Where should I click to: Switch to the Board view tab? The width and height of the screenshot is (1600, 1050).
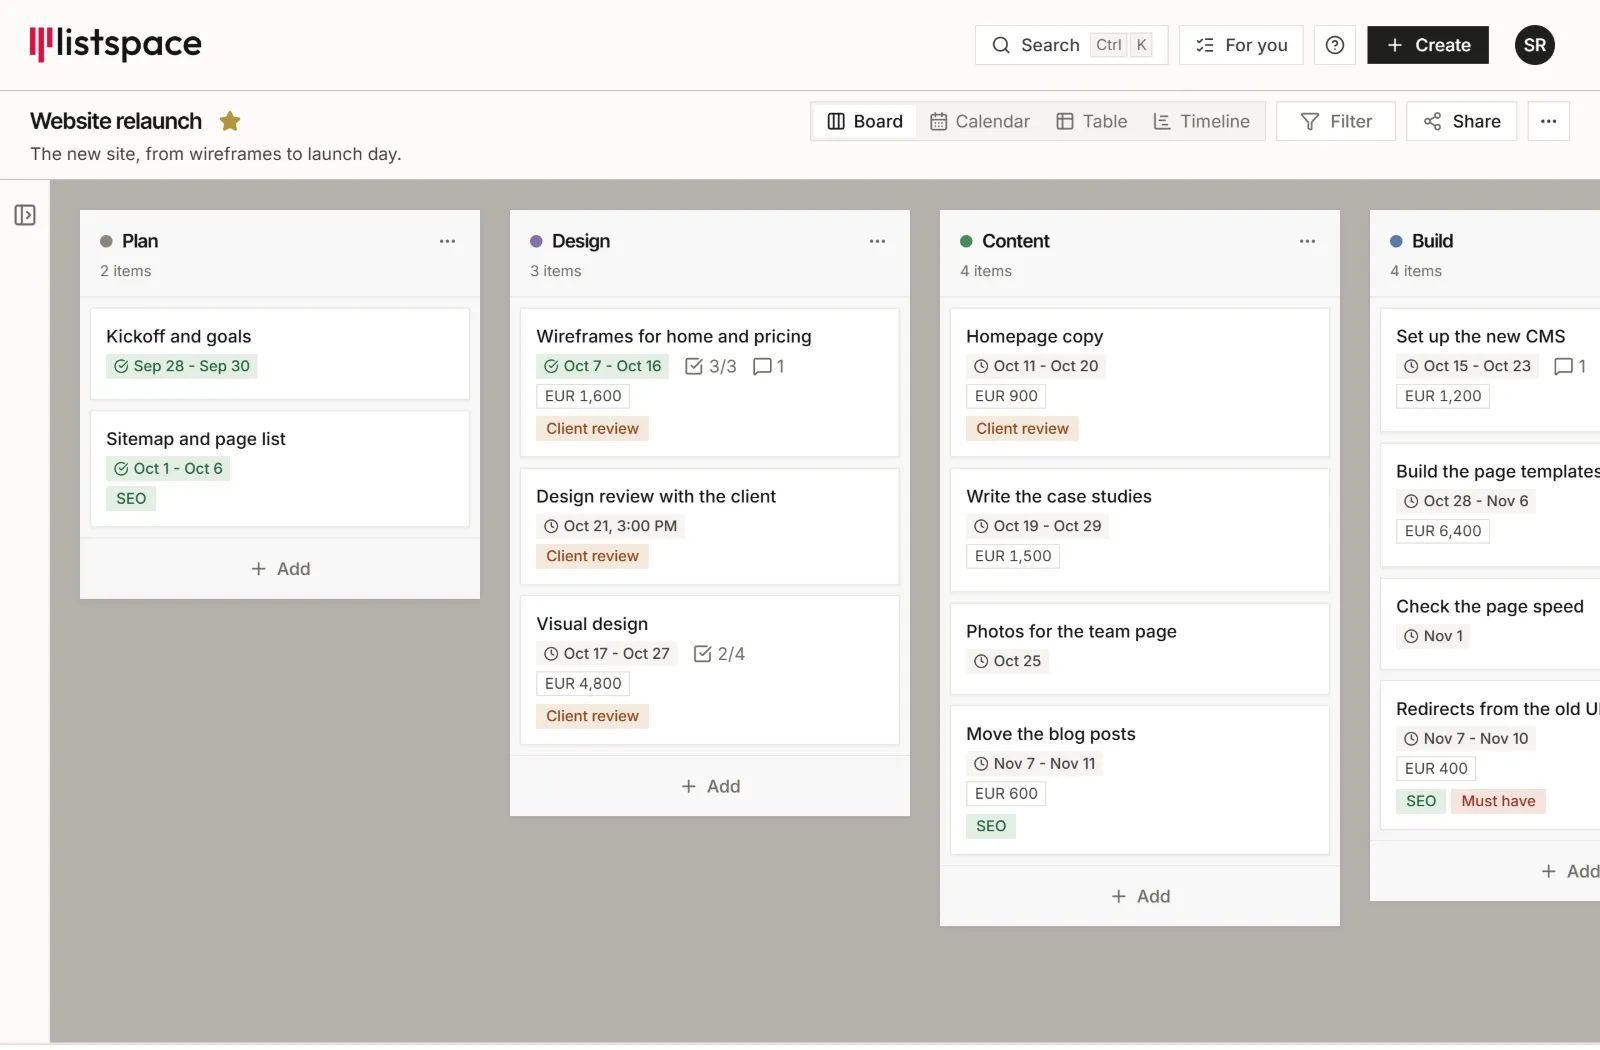click(x=865, y=121)
